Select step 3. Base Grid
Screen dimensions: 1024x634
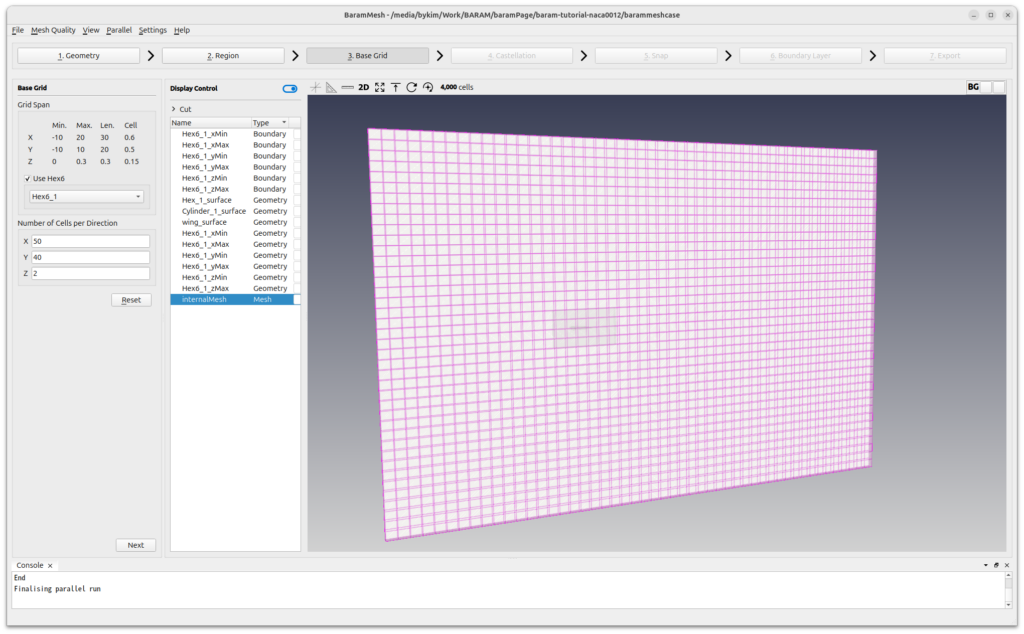pyautogui.click(x=367, y=55)
